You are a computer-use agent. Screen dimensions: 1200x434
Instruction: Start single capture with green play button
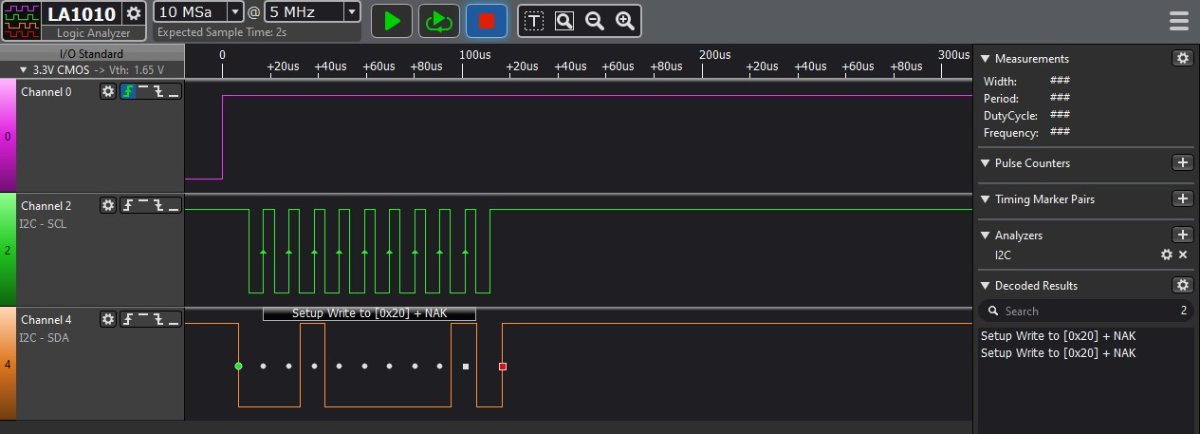pyautogui.click(x=392, y=20)
